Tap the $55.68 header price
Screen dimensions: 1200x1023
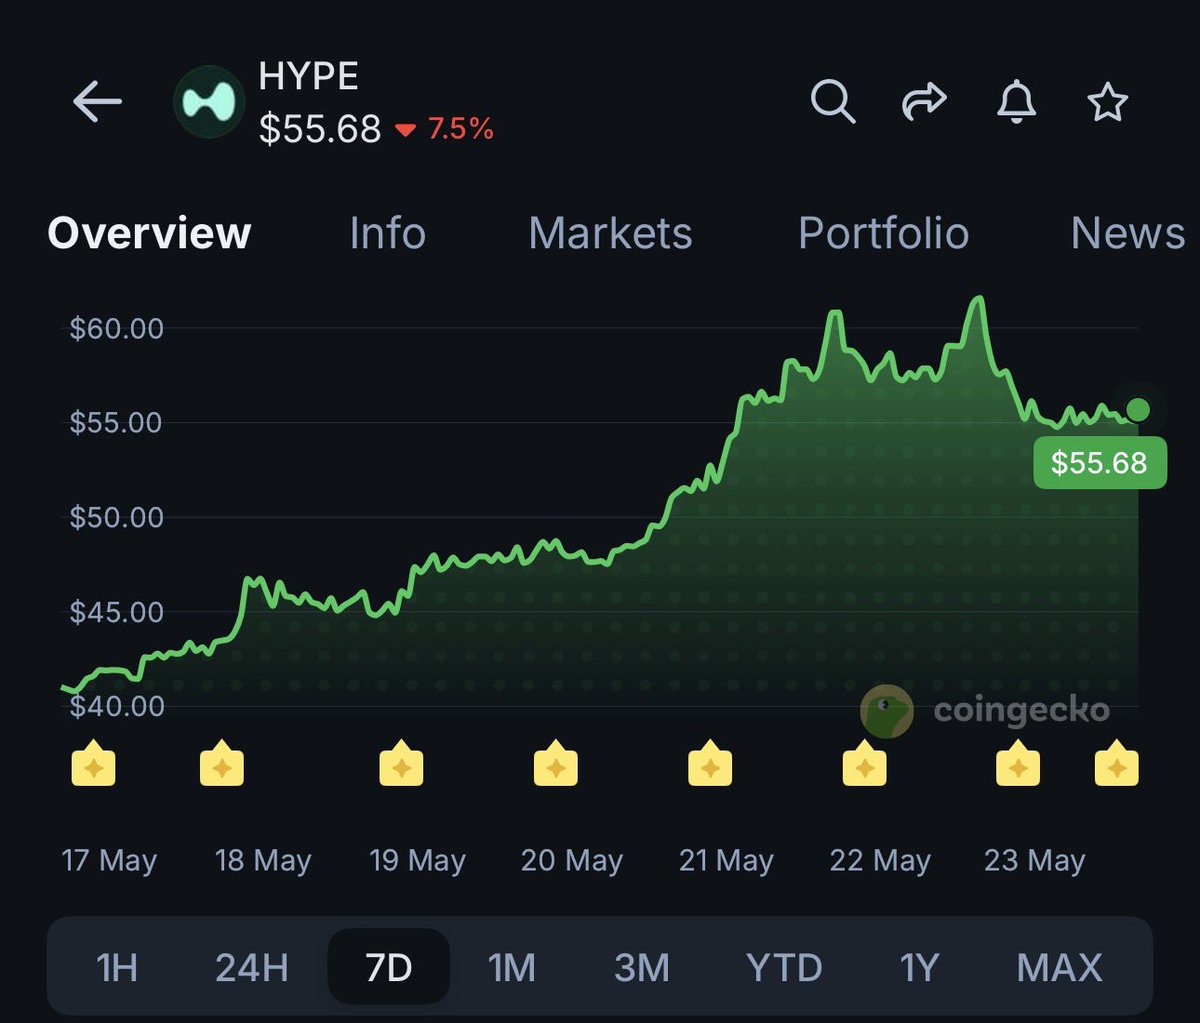click(320, 129)
